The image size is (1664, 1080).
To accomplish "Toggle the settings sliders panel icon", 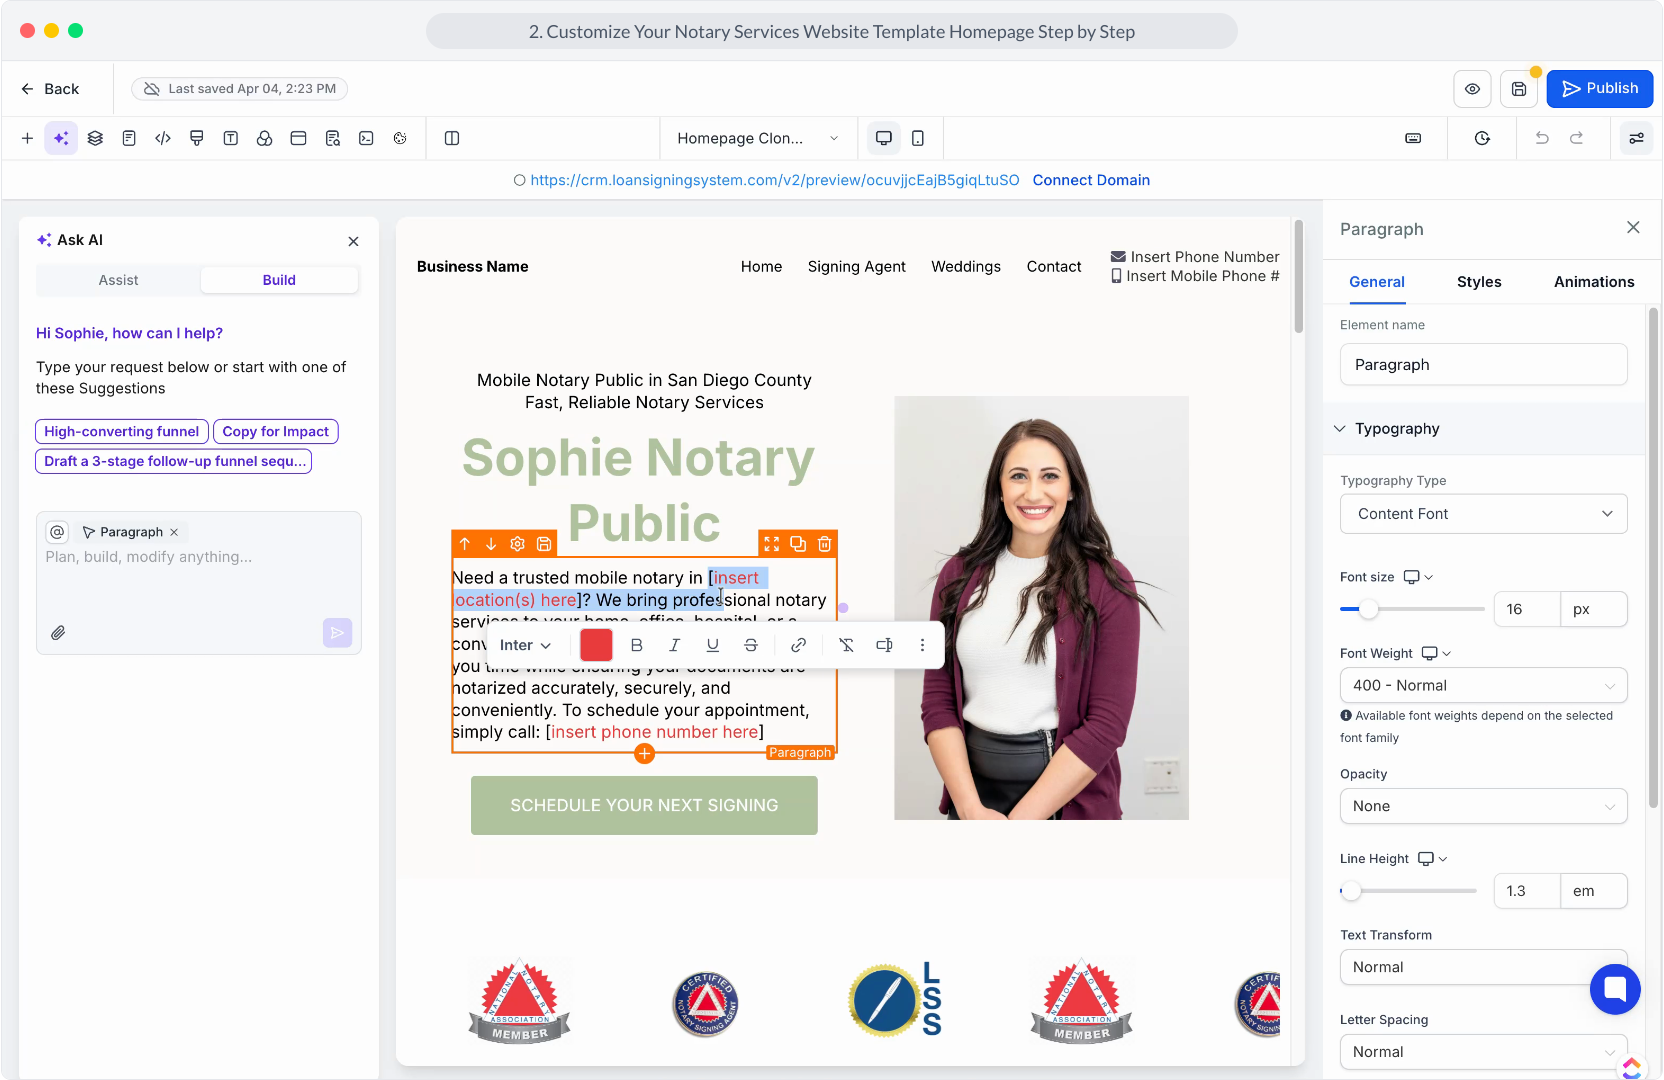I will tap(1637, 138).
